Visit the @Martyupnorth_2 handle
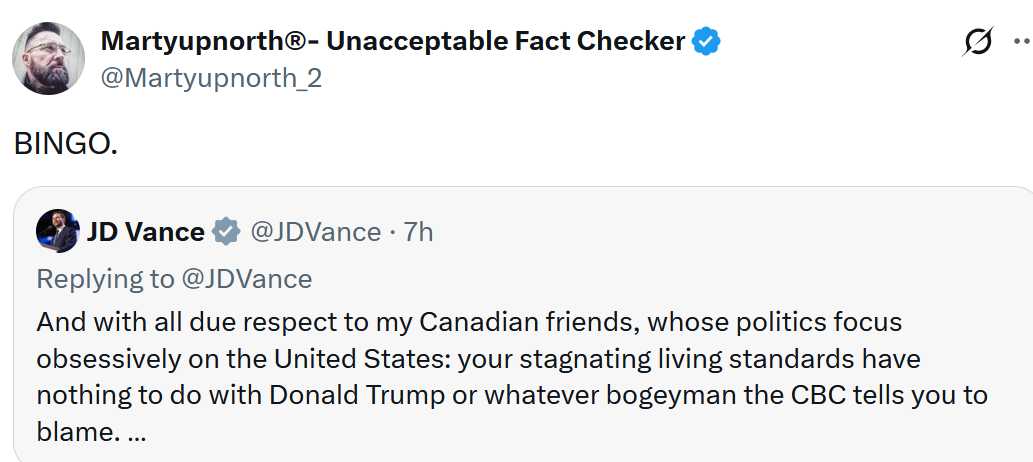 [211, 77]
